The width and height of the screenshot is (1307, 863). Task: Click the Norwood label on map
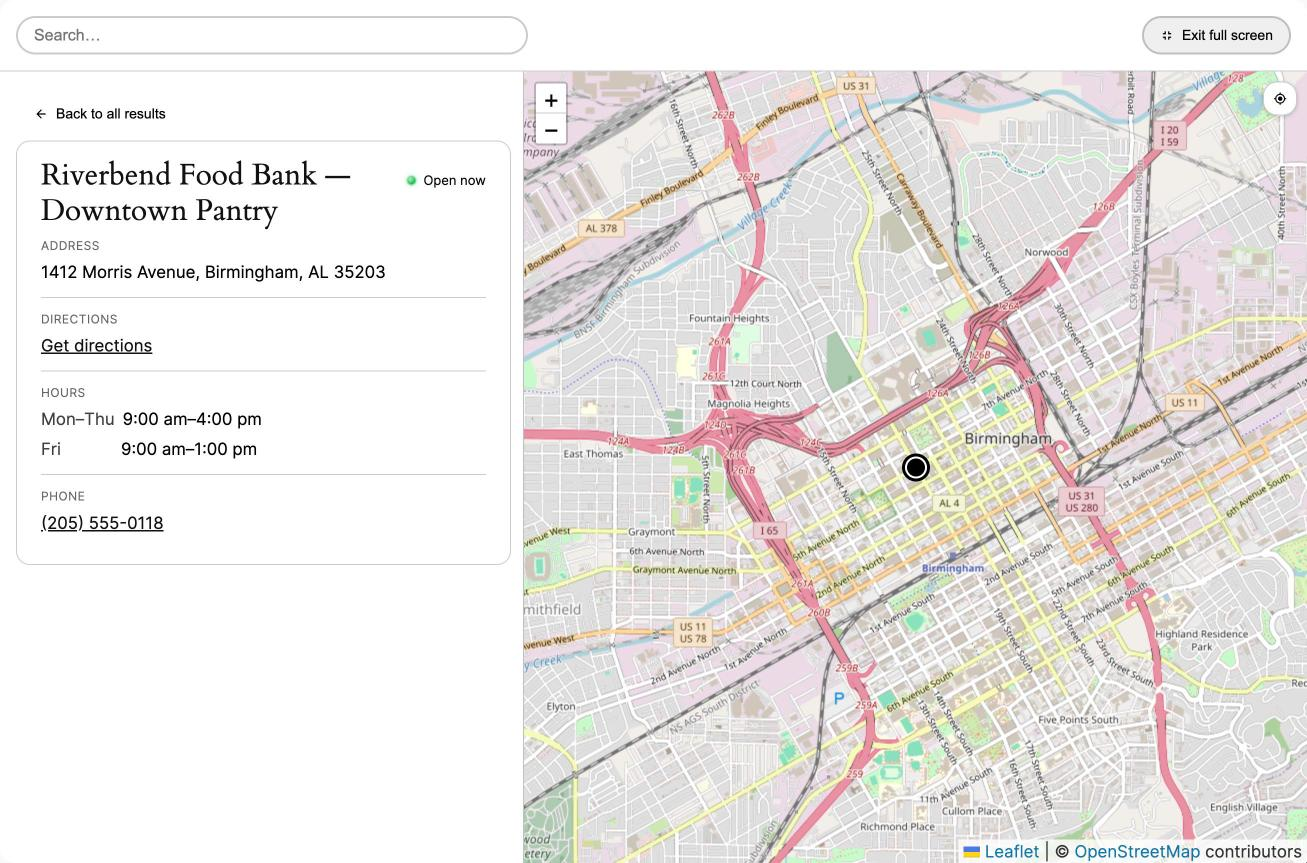click(1046, 252)
